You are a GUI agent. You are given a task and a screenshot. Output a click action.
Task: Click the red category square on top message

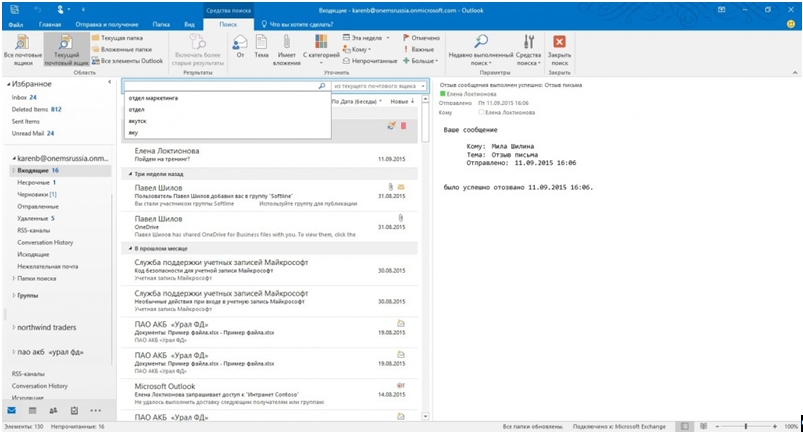click(404, 126)
